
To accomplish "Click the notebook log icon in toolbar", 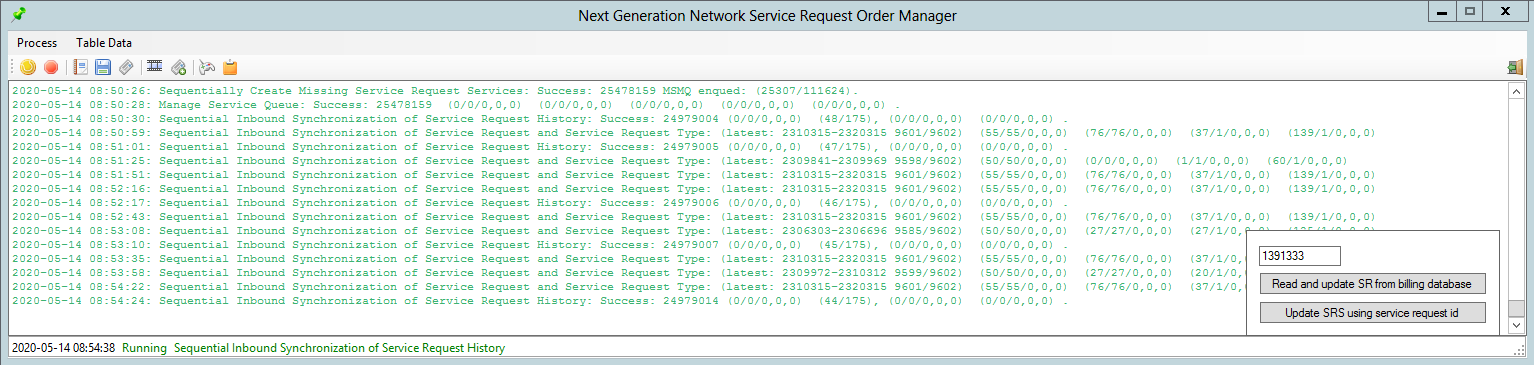I will (x=81, y=67).
